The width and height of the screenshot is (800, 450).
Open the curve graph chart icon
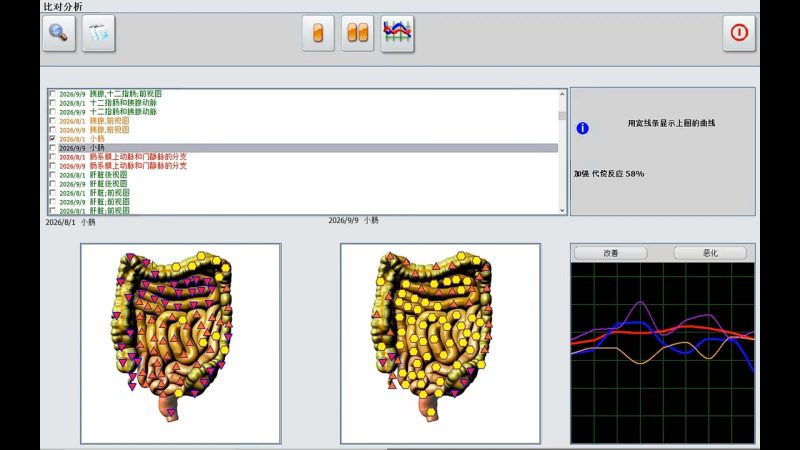point(397,34)
